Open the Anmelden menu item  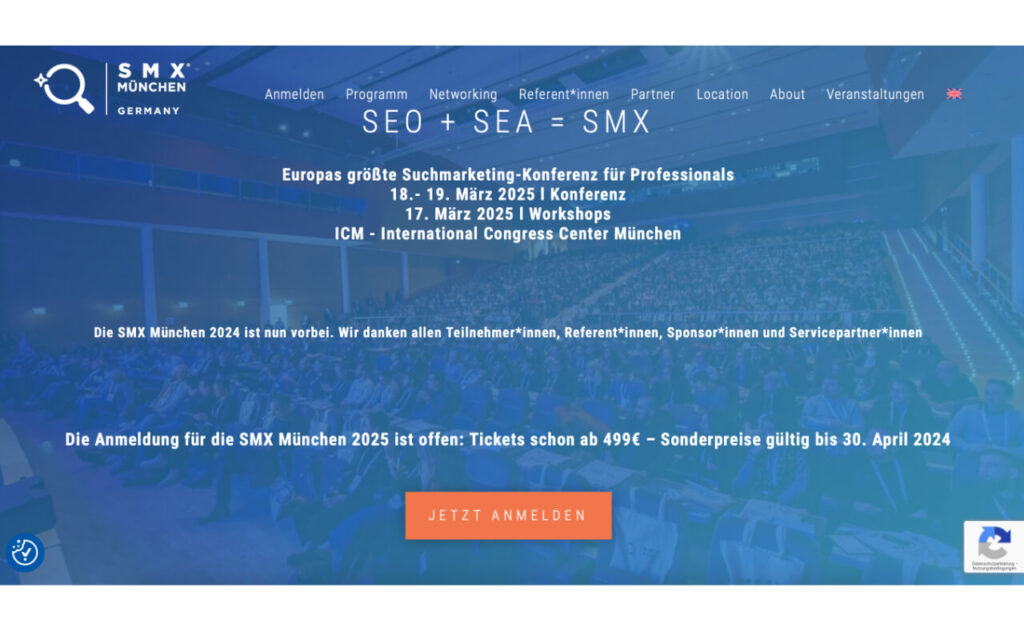pos(294,94)
